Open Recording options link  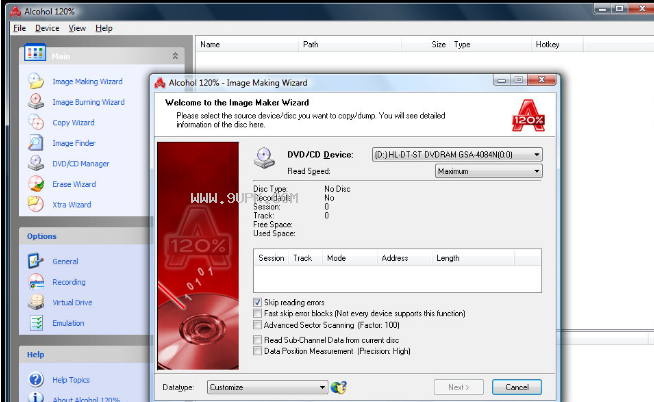69,282
